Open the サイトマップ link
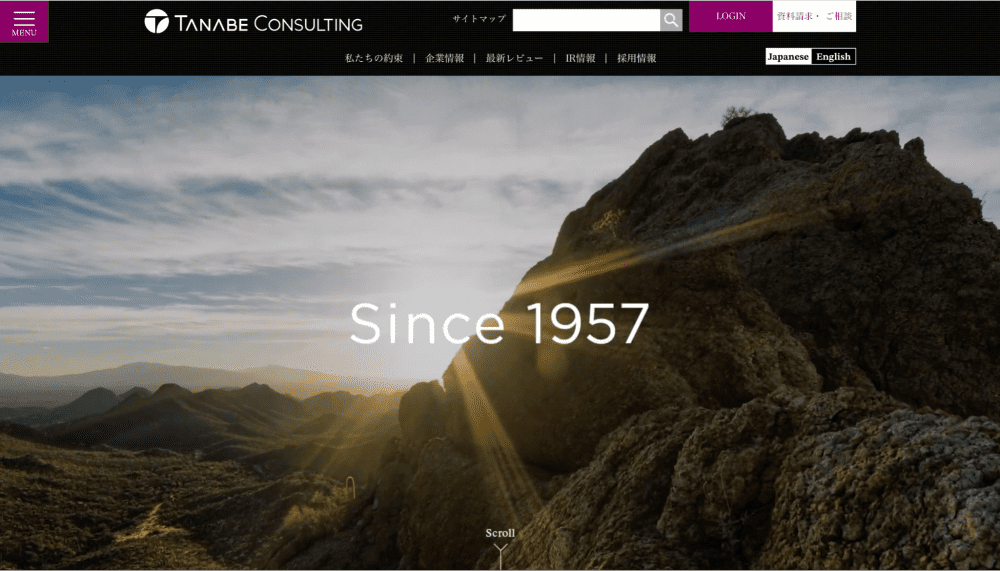This screenshot has width=1000, height=571. [479, 19]
